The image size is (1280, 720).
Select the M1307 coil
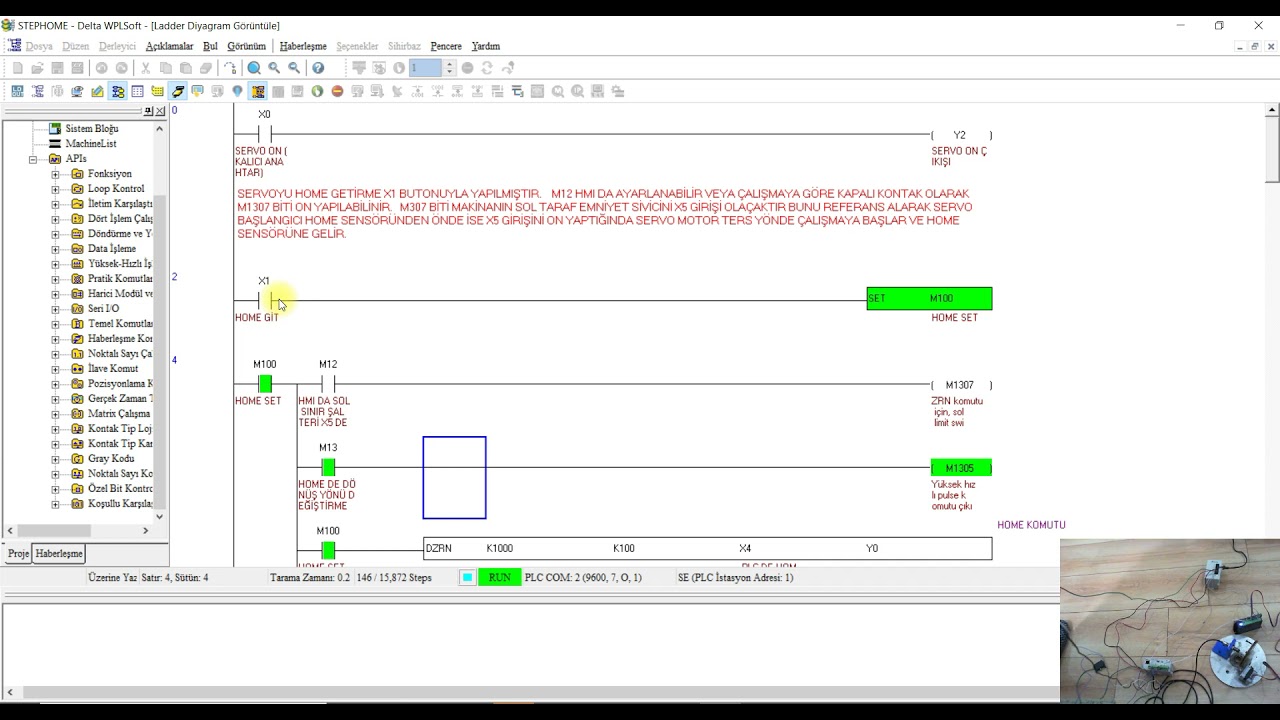pyautogui.click(x=961, y=385)
